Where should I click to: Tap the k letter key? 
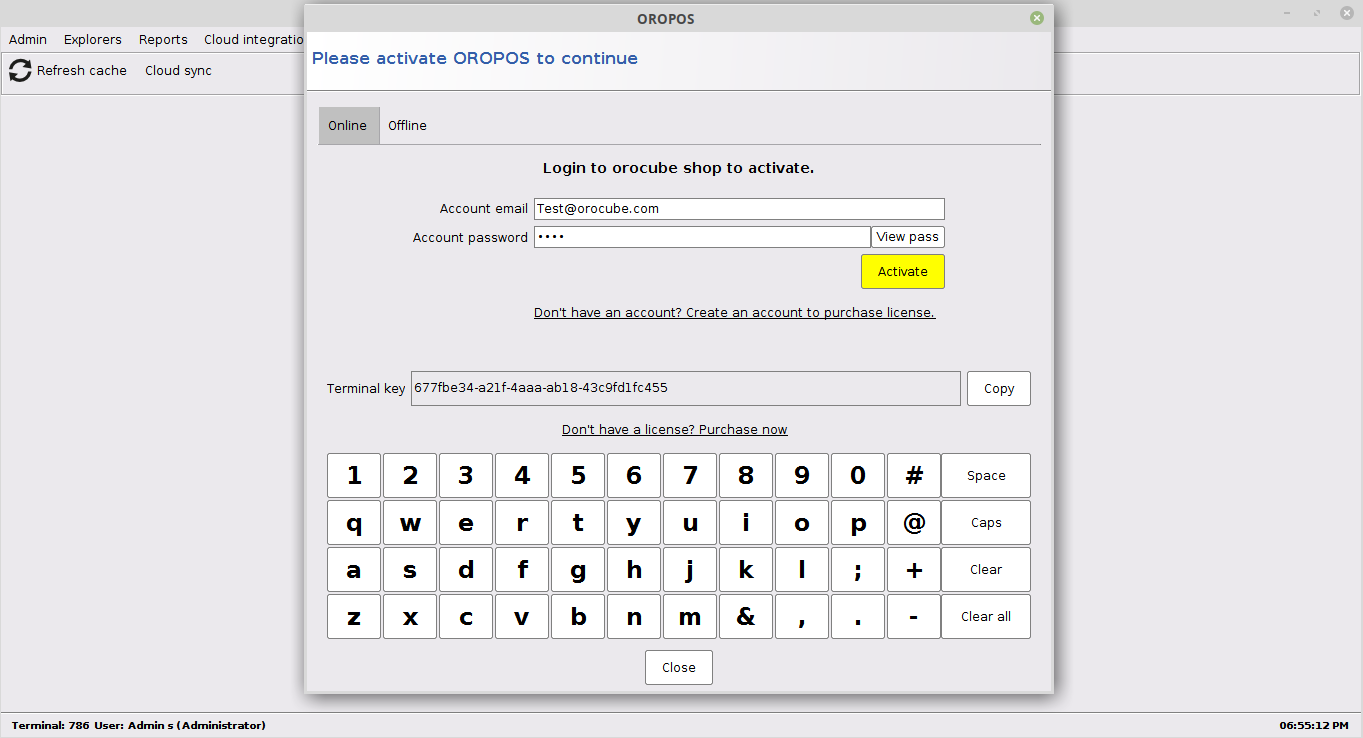(x=746, y=570)
